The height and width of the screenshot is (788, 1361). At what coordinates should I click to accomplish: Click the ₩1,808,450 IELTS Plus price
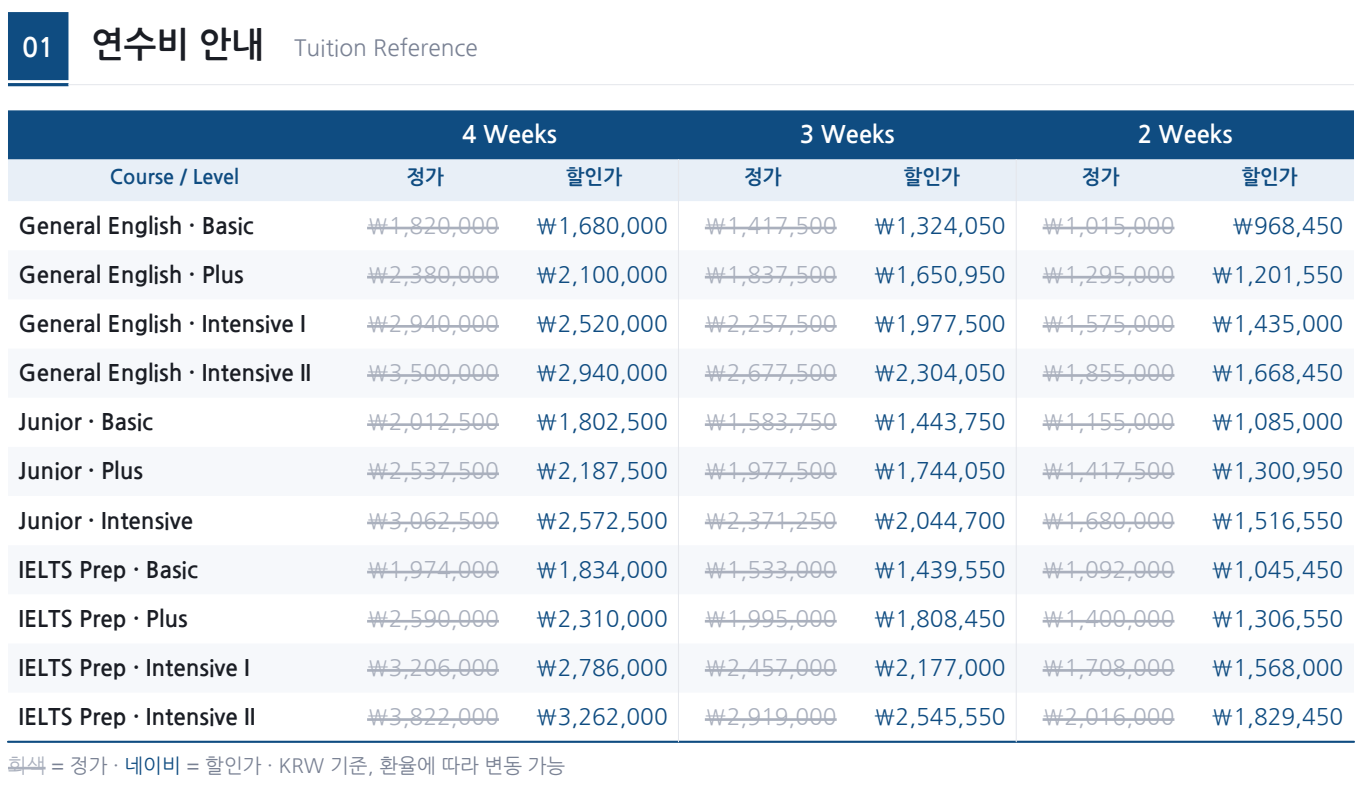click(940, 619)
